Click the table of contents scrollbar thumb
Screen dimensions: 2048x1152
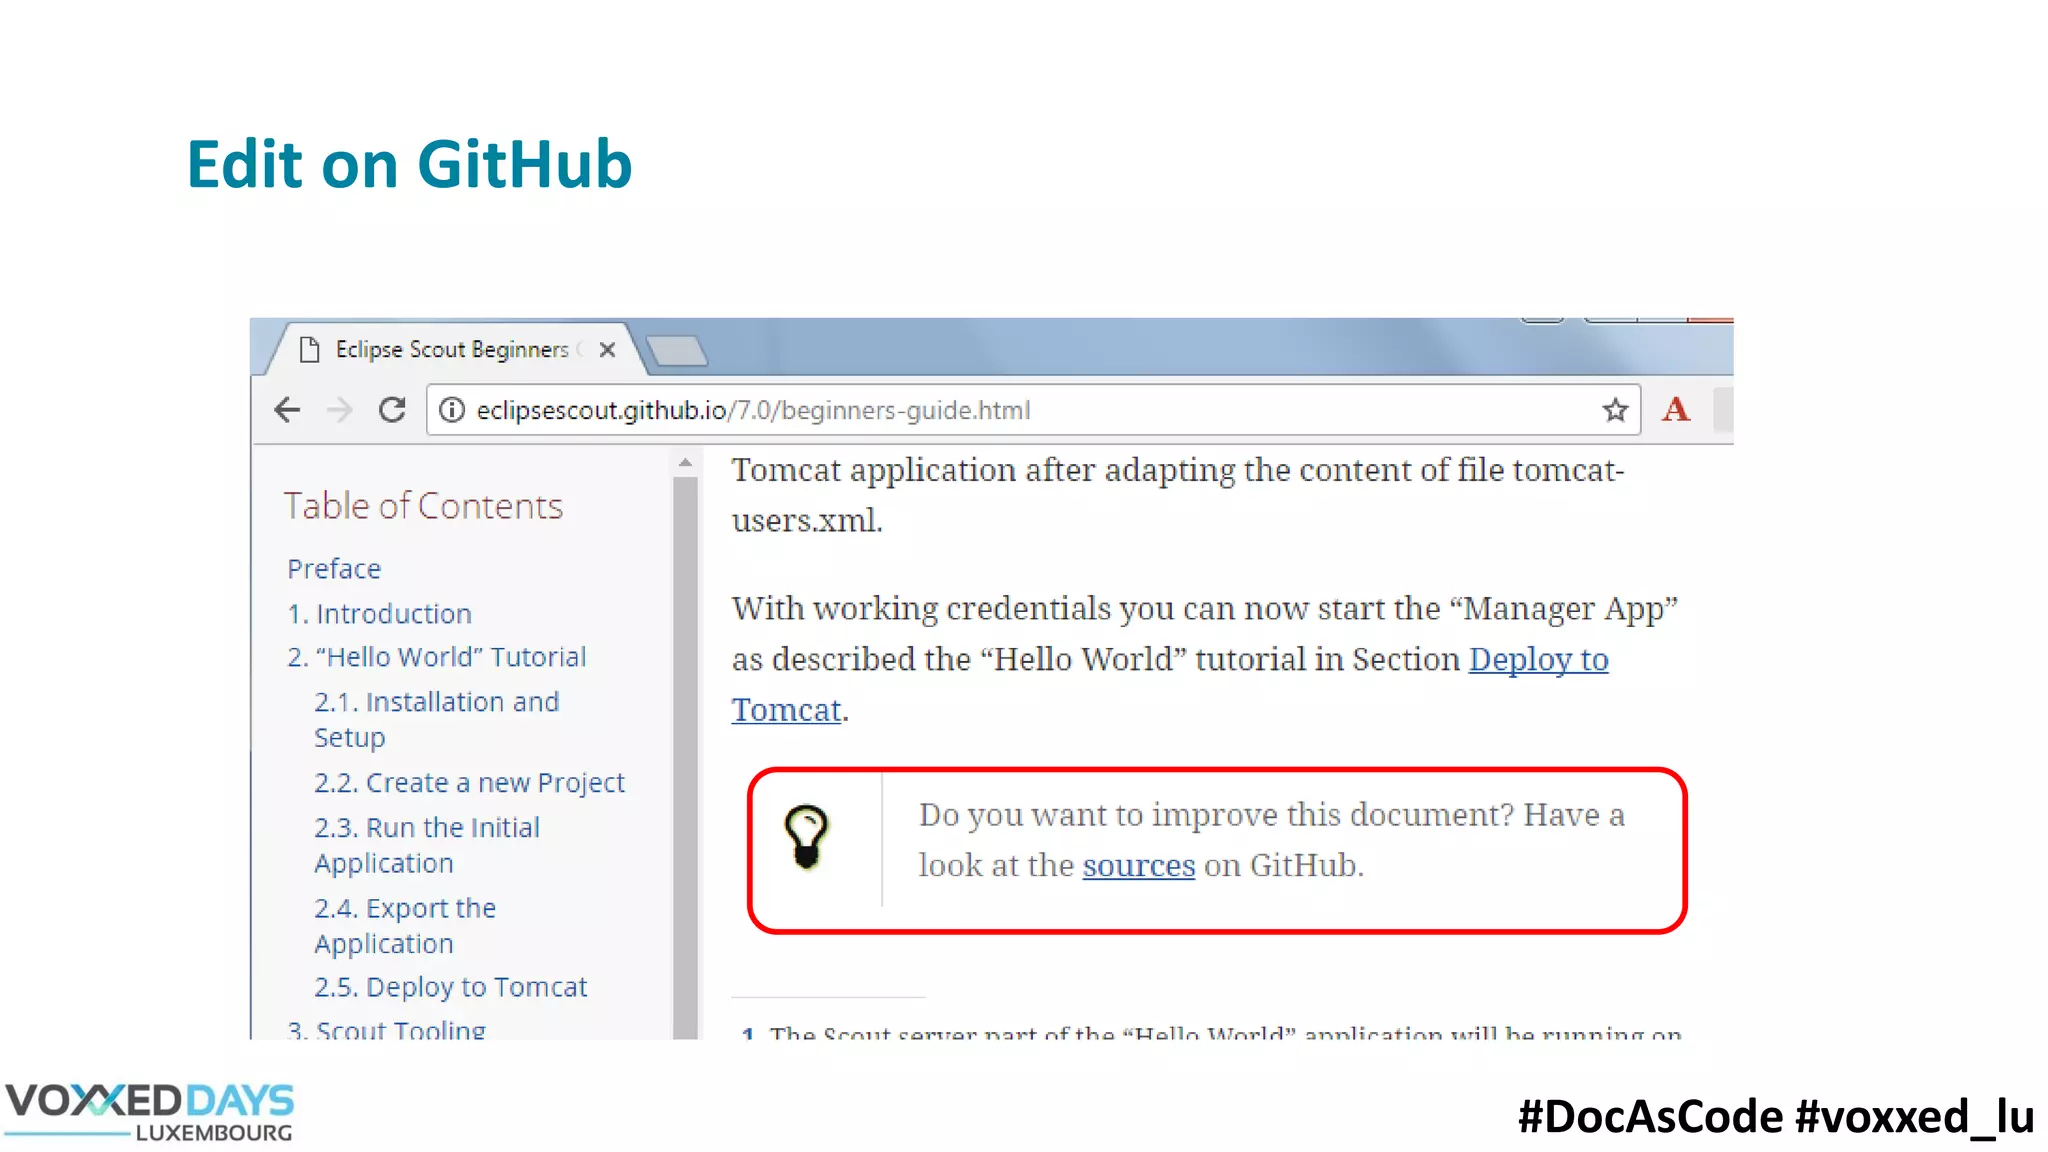tap(685, 757)
